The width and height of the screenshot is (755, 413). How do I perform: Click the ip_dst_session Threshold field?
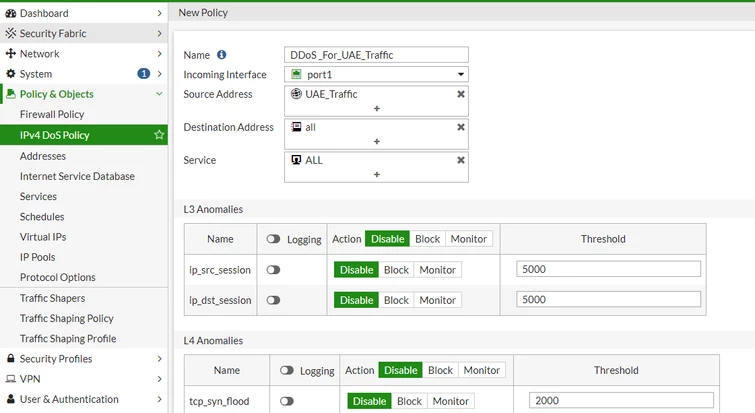pos(608,299)
